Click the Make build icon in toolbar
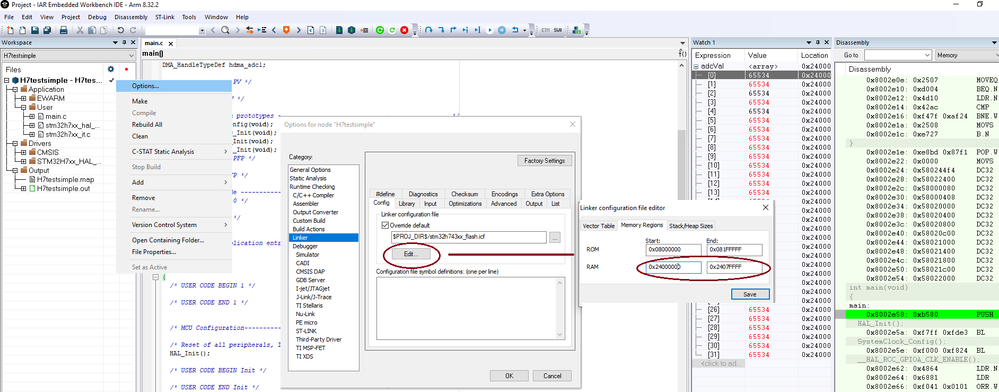This screenshot has height=392, width=999. coord(352,30)
